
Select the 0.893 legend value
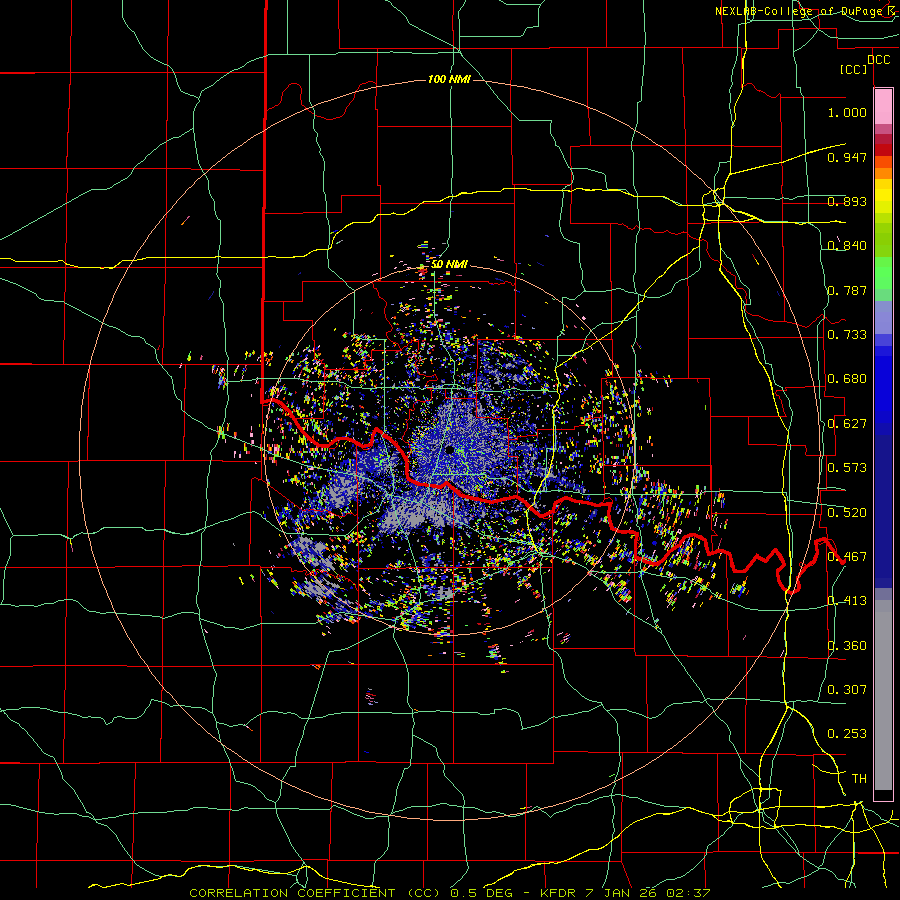(847, 201)
